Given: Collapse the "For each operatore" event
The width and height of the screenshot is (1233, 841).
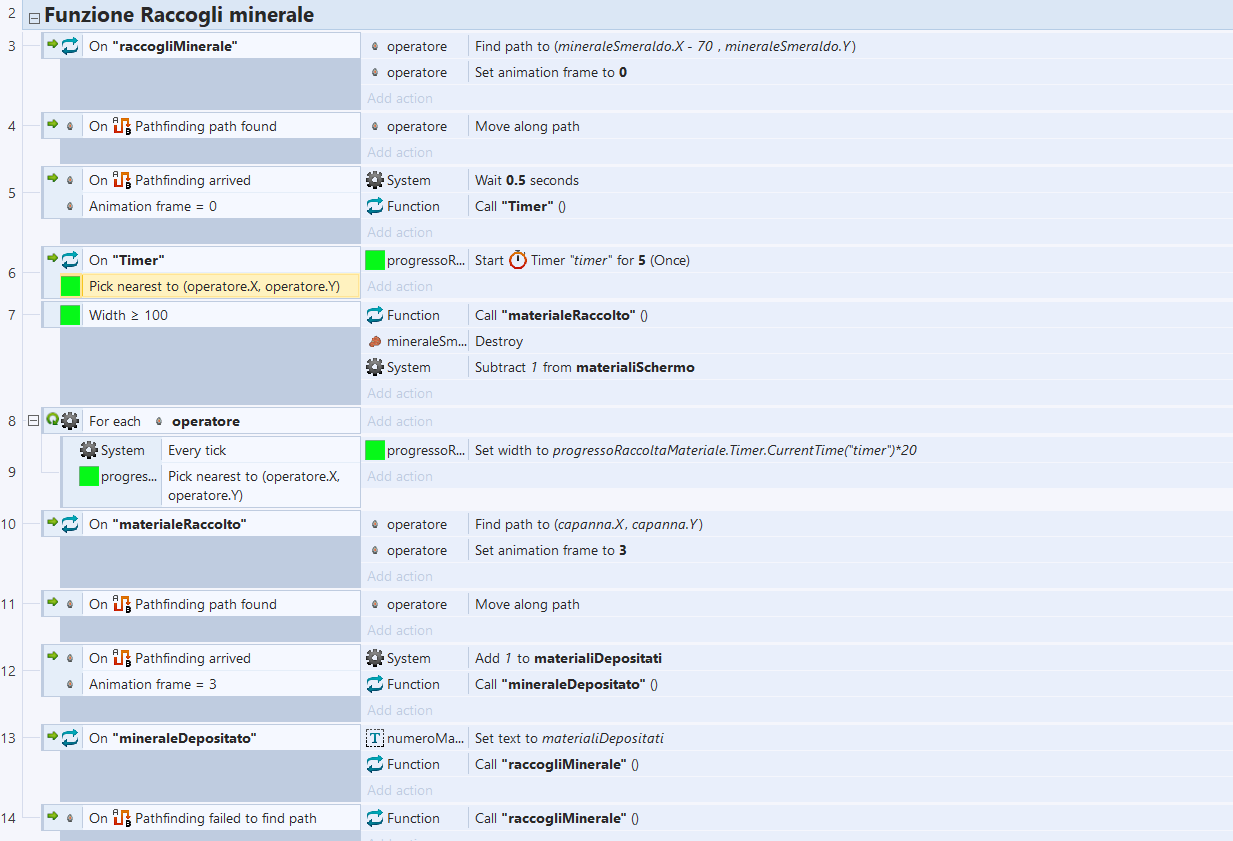Looking at the screenshot, I should 33,421.
